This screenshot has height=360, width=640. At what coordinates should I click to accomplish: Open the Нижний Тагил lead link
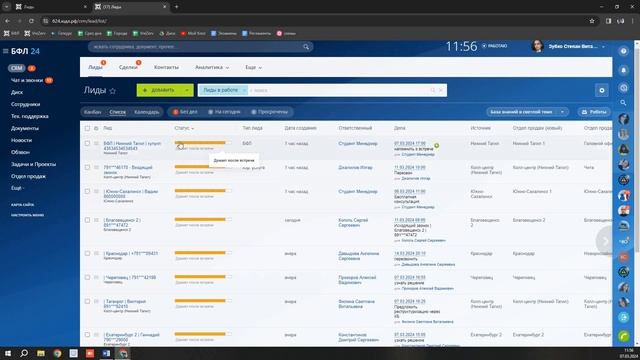132,146
